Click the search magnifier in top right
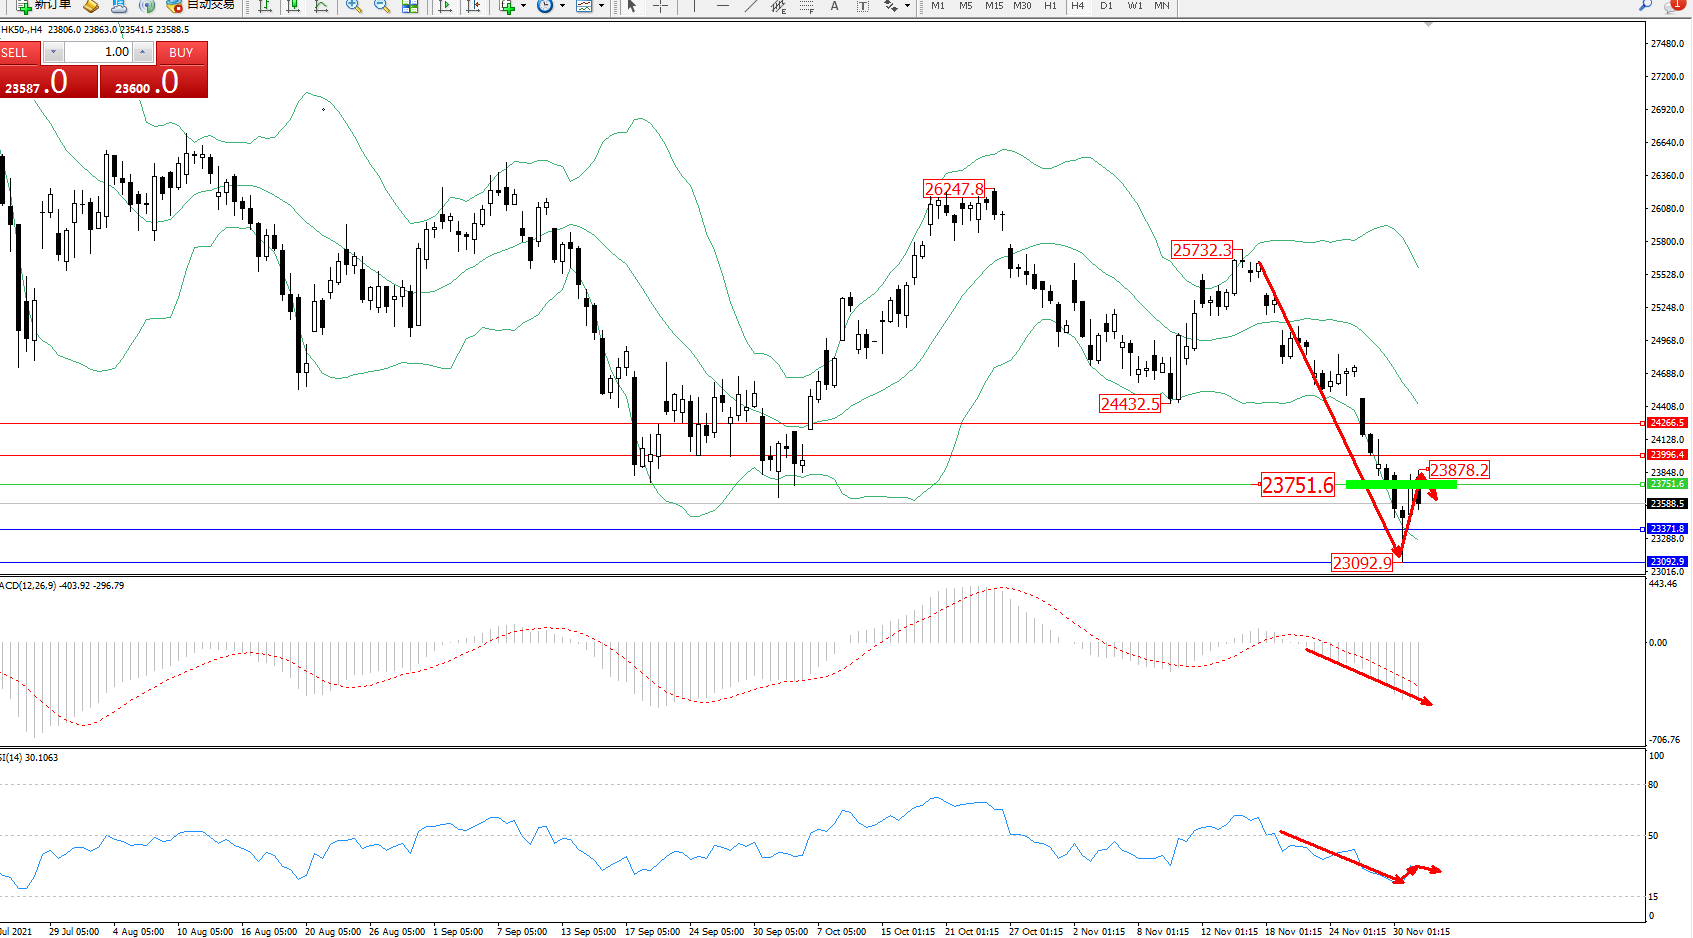The width and height of the screenshot is (1693, 938). (1645, 6)
